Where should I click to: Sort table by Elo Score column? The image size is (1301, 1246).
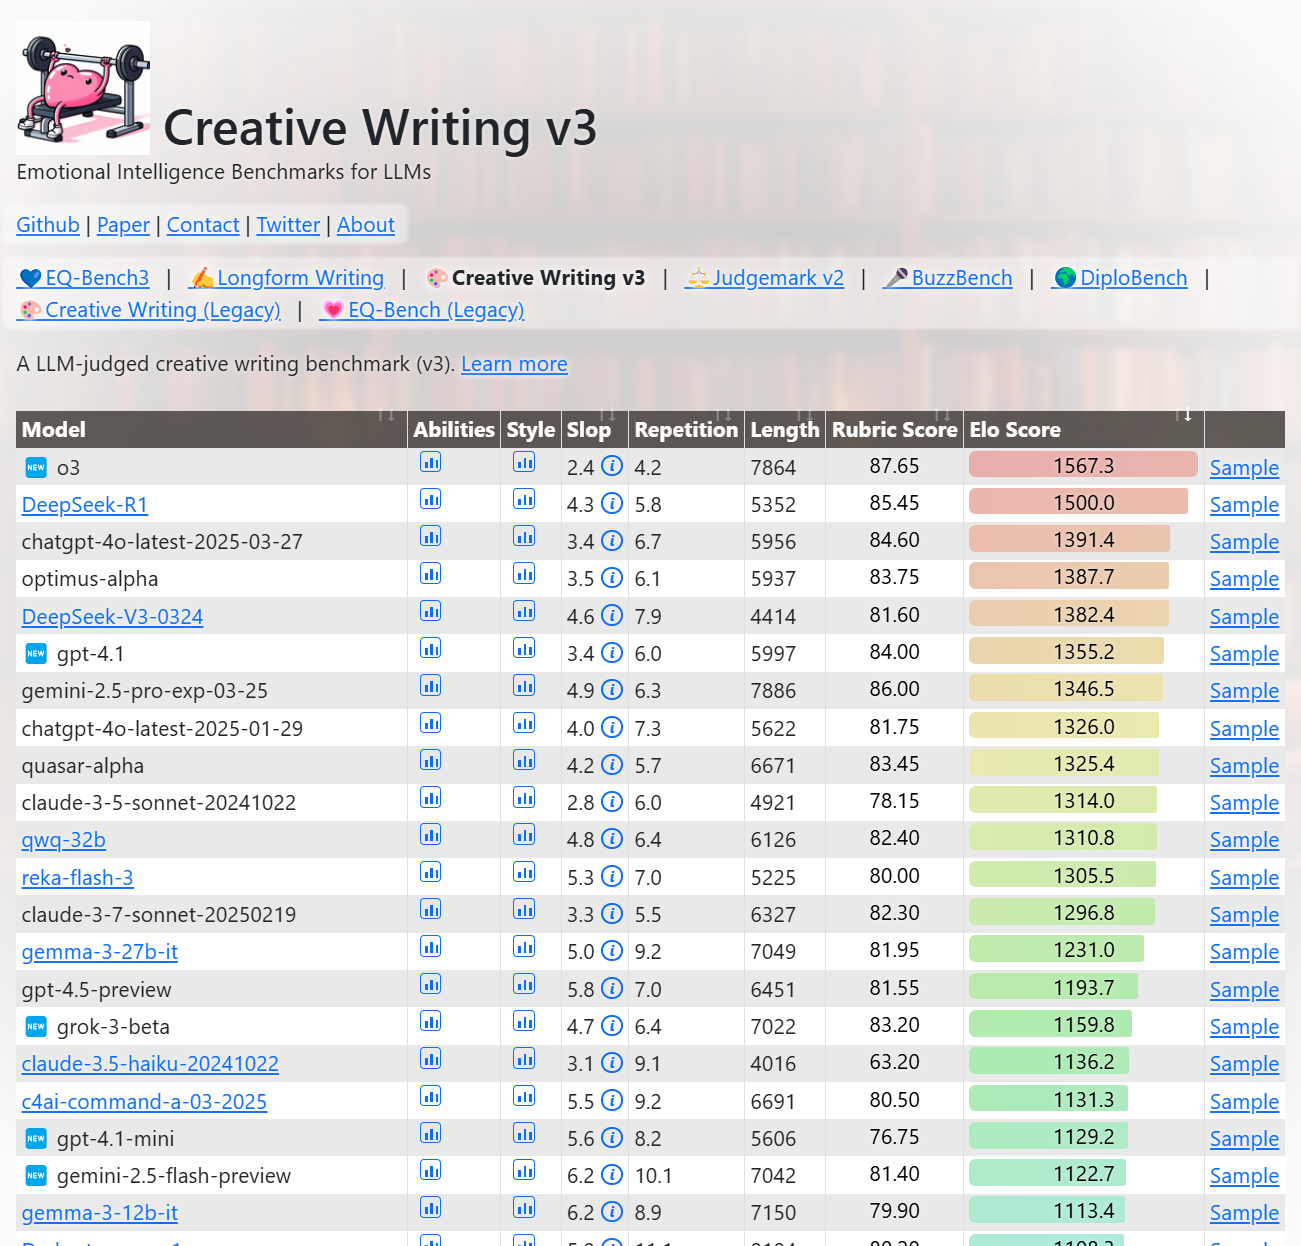(1084, 429)
